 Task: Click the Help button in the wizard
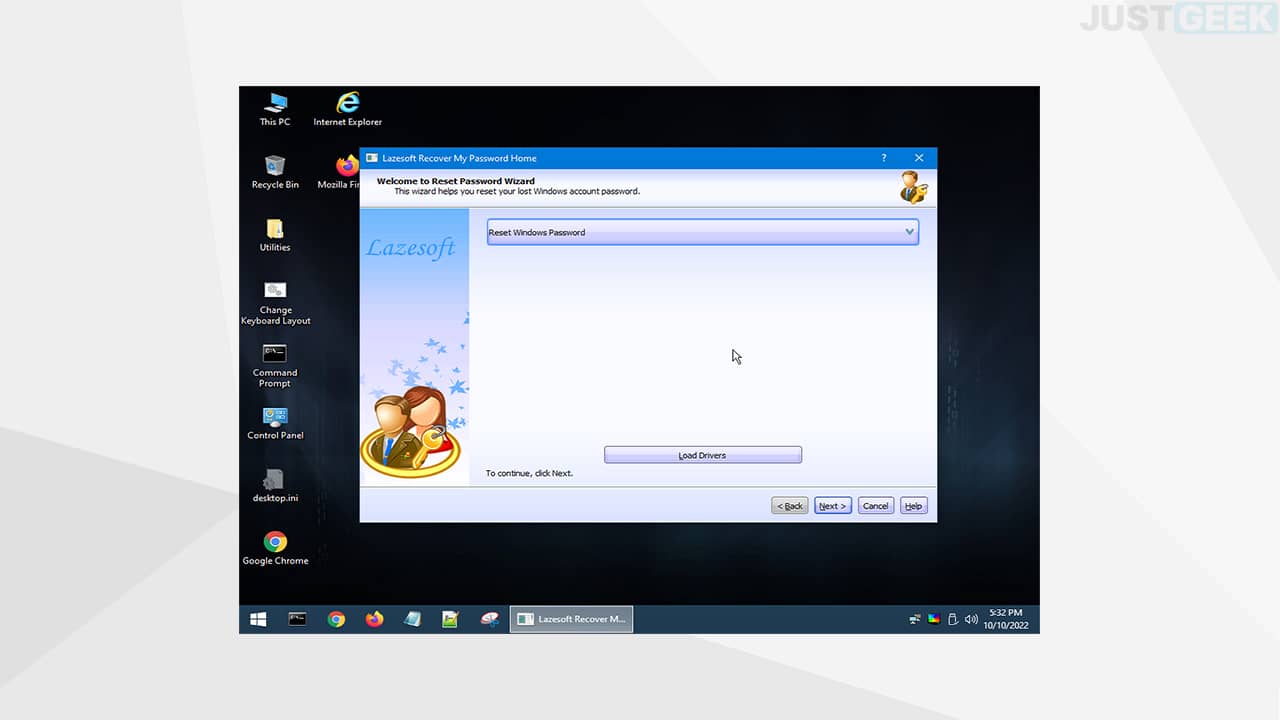pos(913,506)
